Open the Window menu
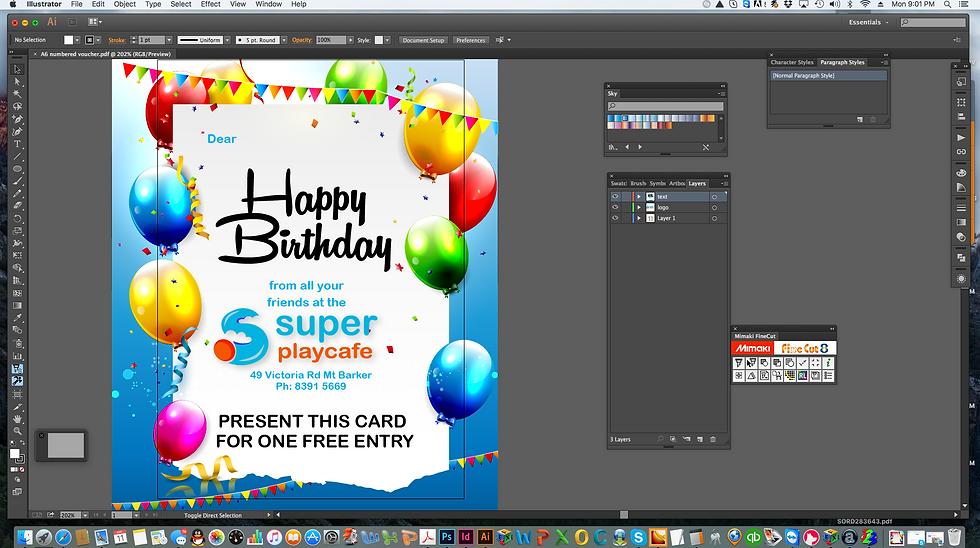The width and height of the screenshot is (980, 548). [269, 4]
